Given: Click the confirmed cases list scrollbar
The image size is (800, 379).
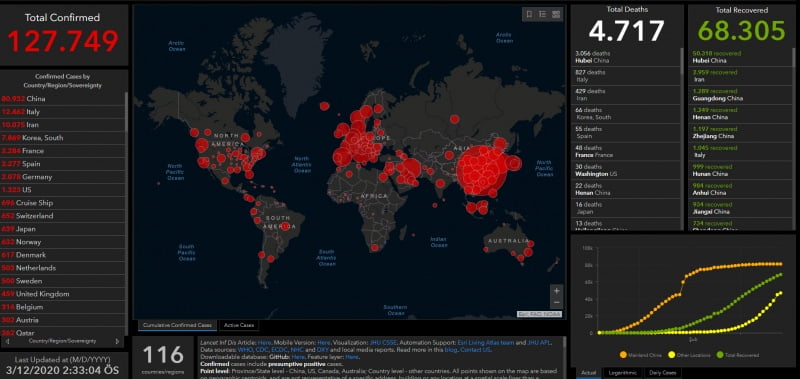Looking at the screenshot, I should coord(126,213).
